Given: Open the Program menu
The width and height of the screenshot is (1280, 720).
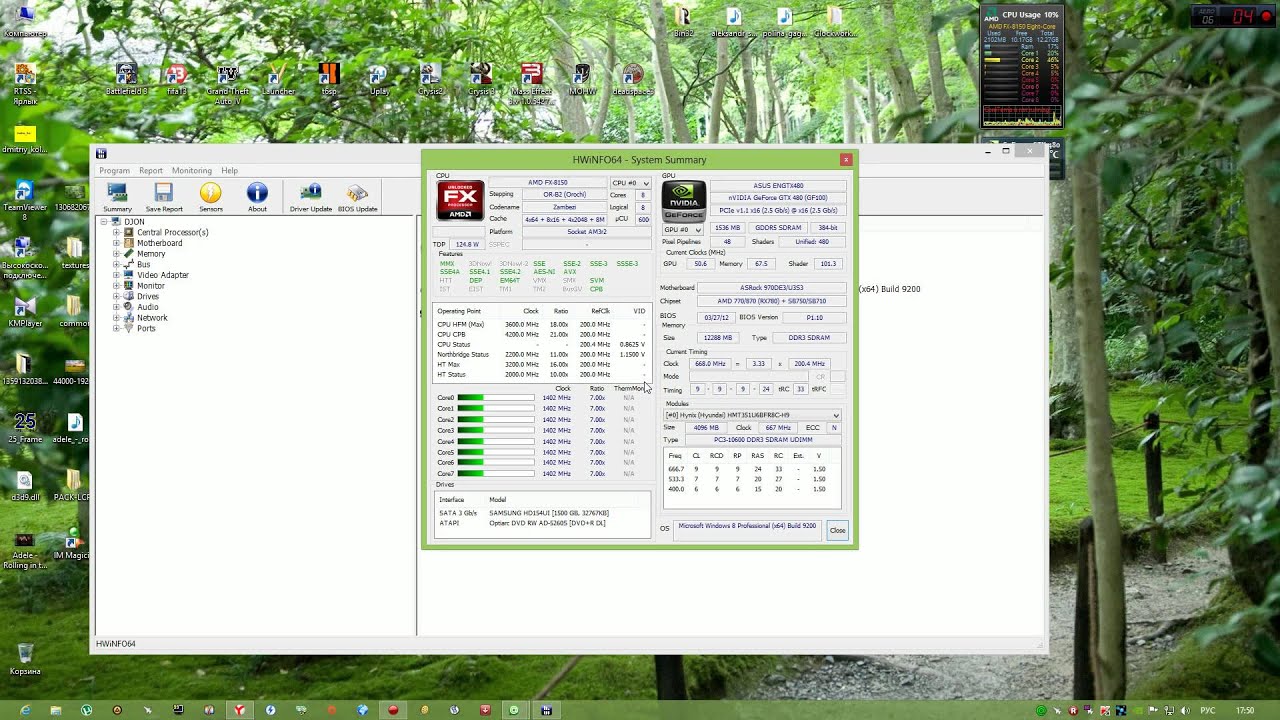Looking at the screenshot, I should tap(114, 171).
